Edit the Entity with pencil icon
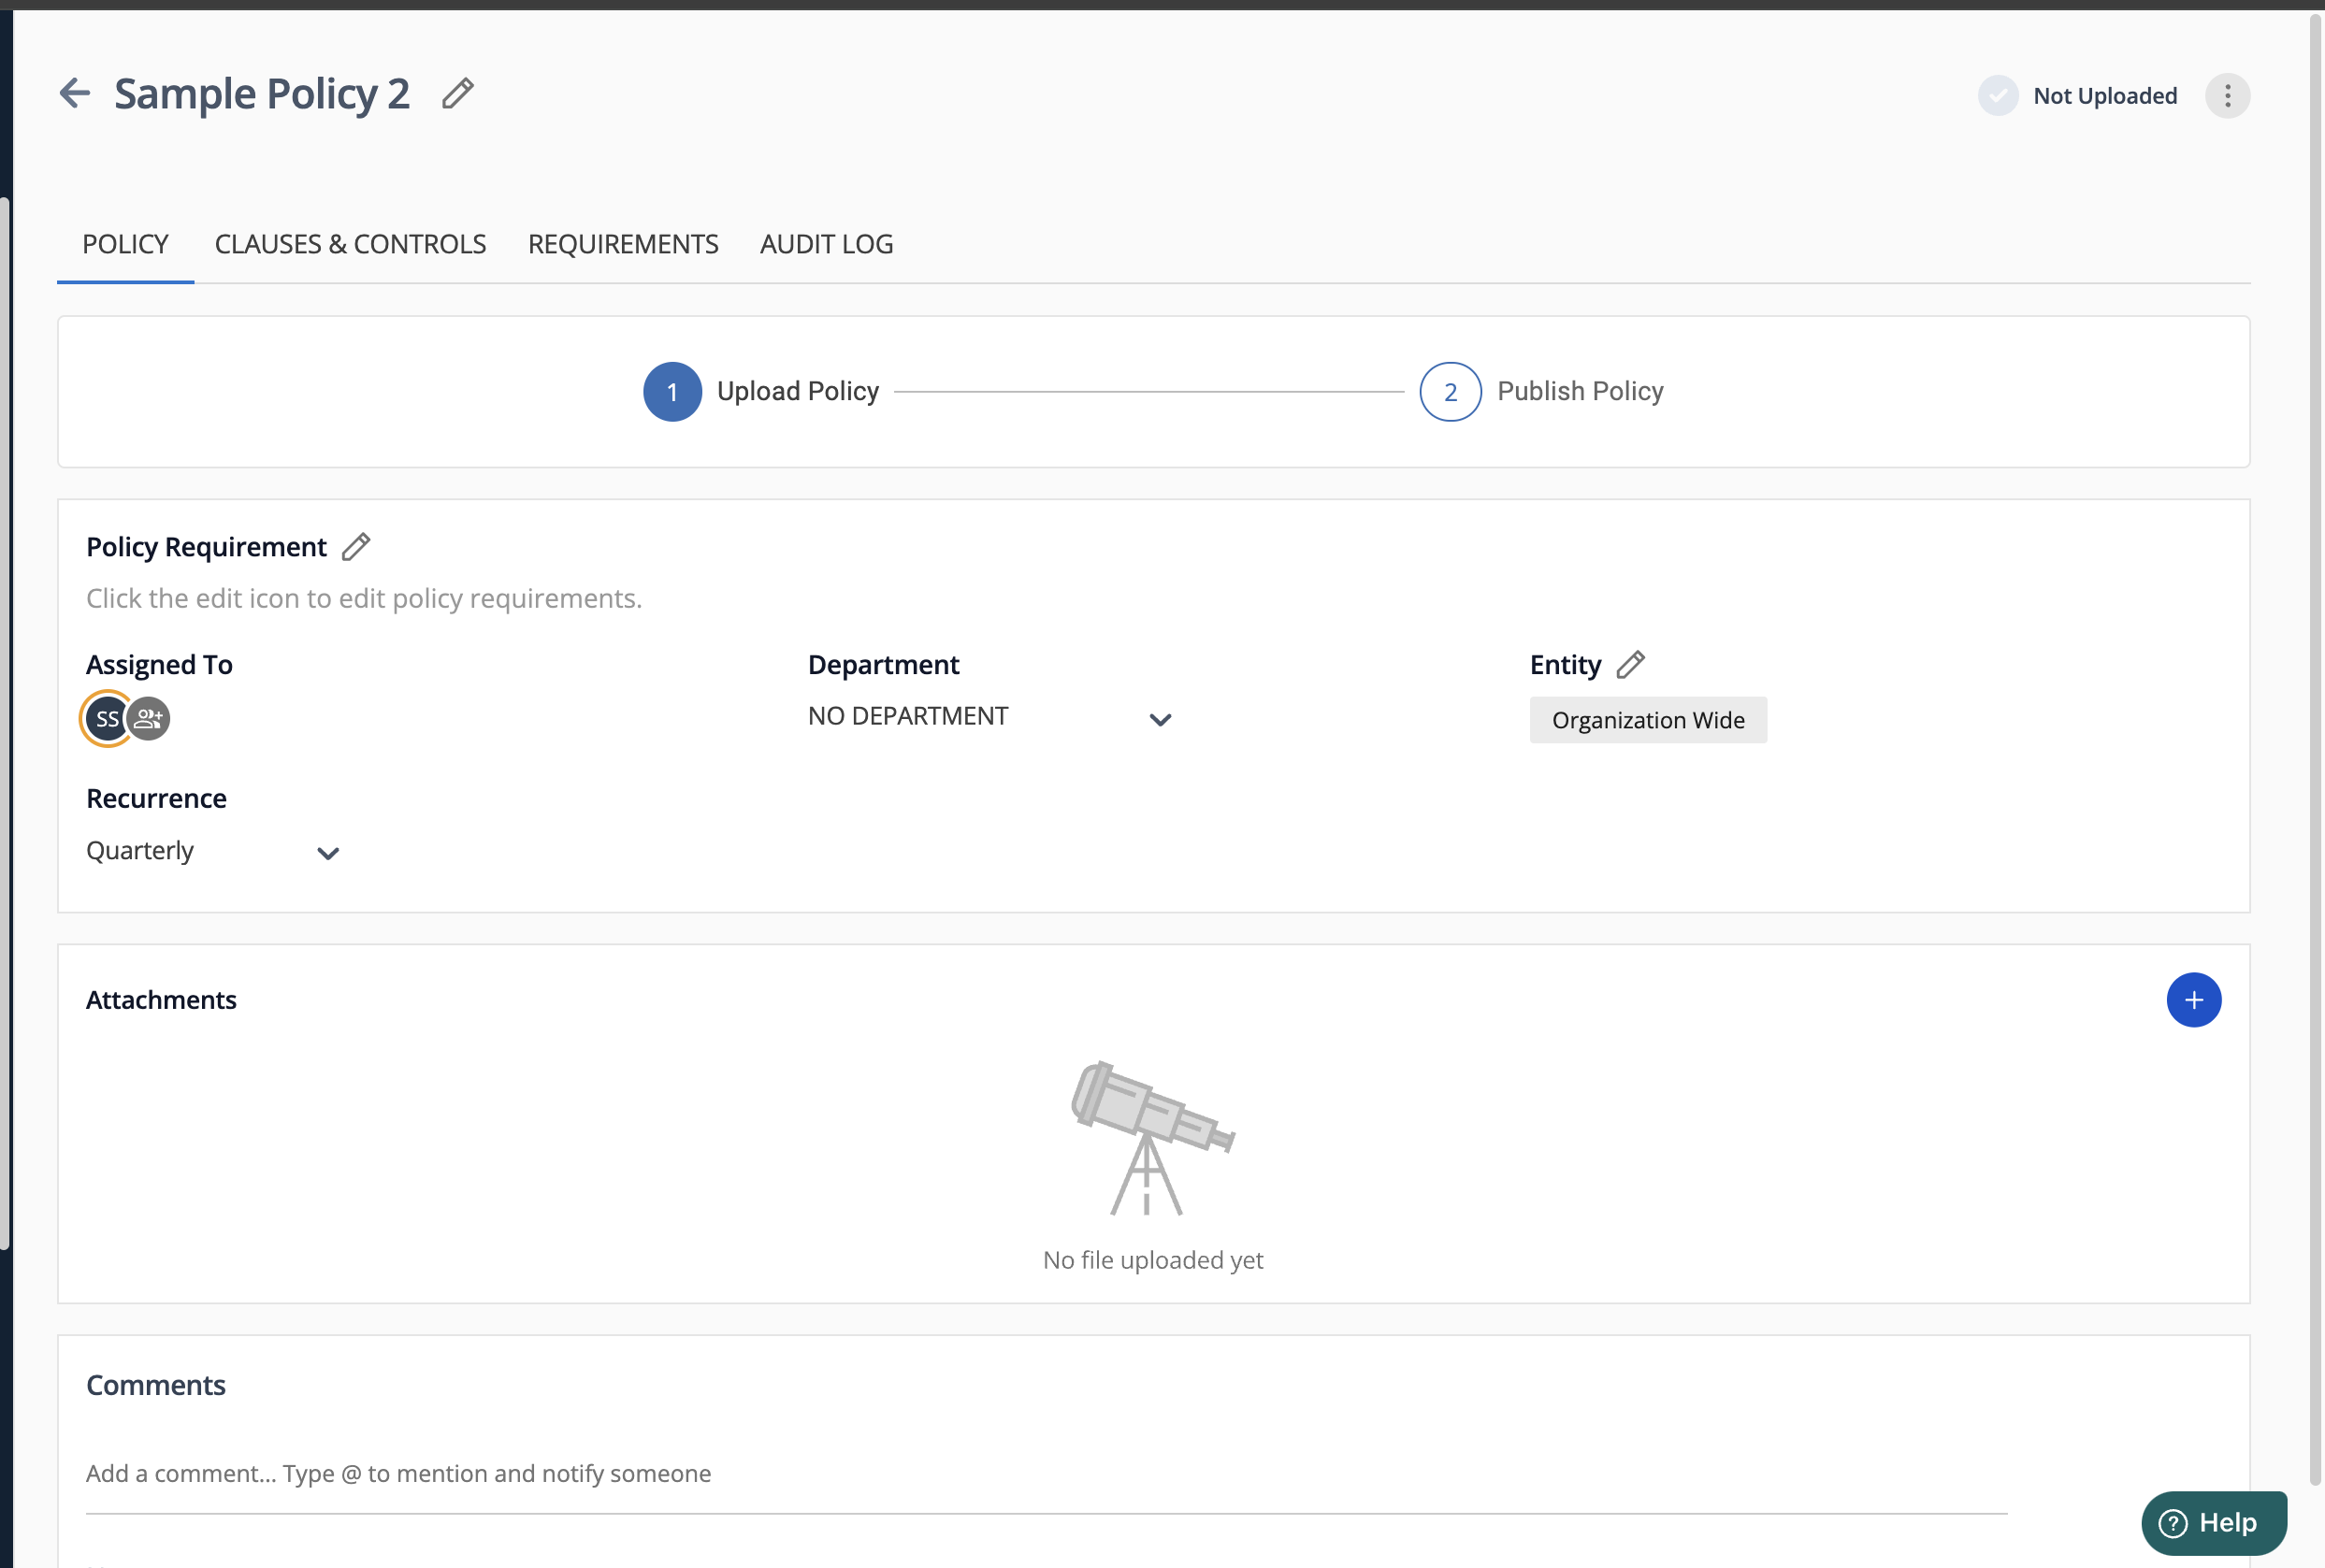This screenshot has height=1568, width=2325. point(1630,665)
